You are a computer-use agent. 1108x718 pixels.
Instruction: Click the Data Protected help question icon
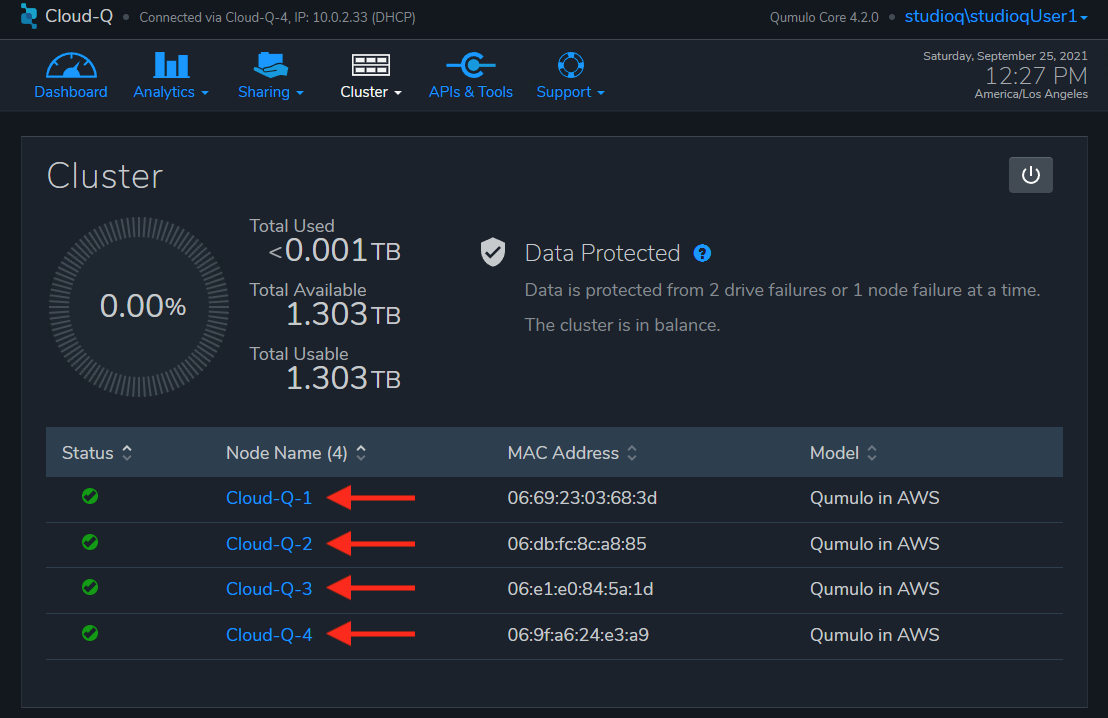(702, 253)
